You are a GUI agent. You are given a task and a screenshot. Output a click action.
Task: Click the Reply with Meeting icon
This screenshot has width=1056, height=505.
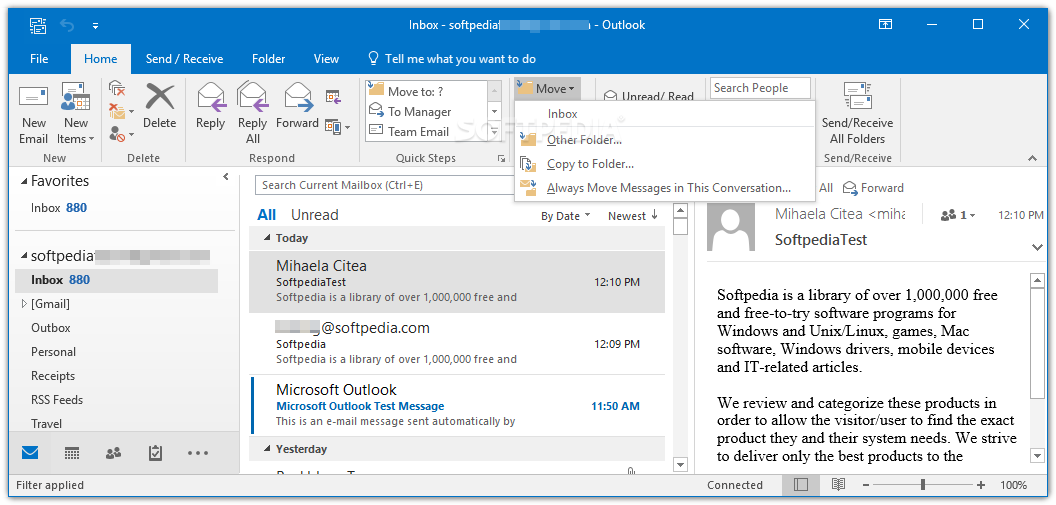(x=333, y=96)
